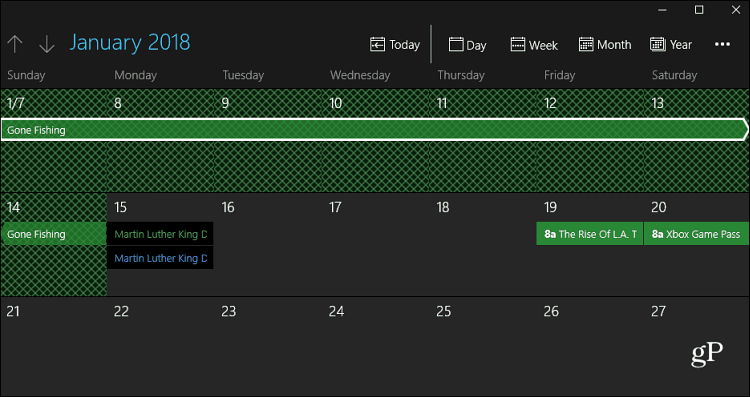
Task: Open the blue Martin Luther King Day event
Action: click(x=160, y=258)
